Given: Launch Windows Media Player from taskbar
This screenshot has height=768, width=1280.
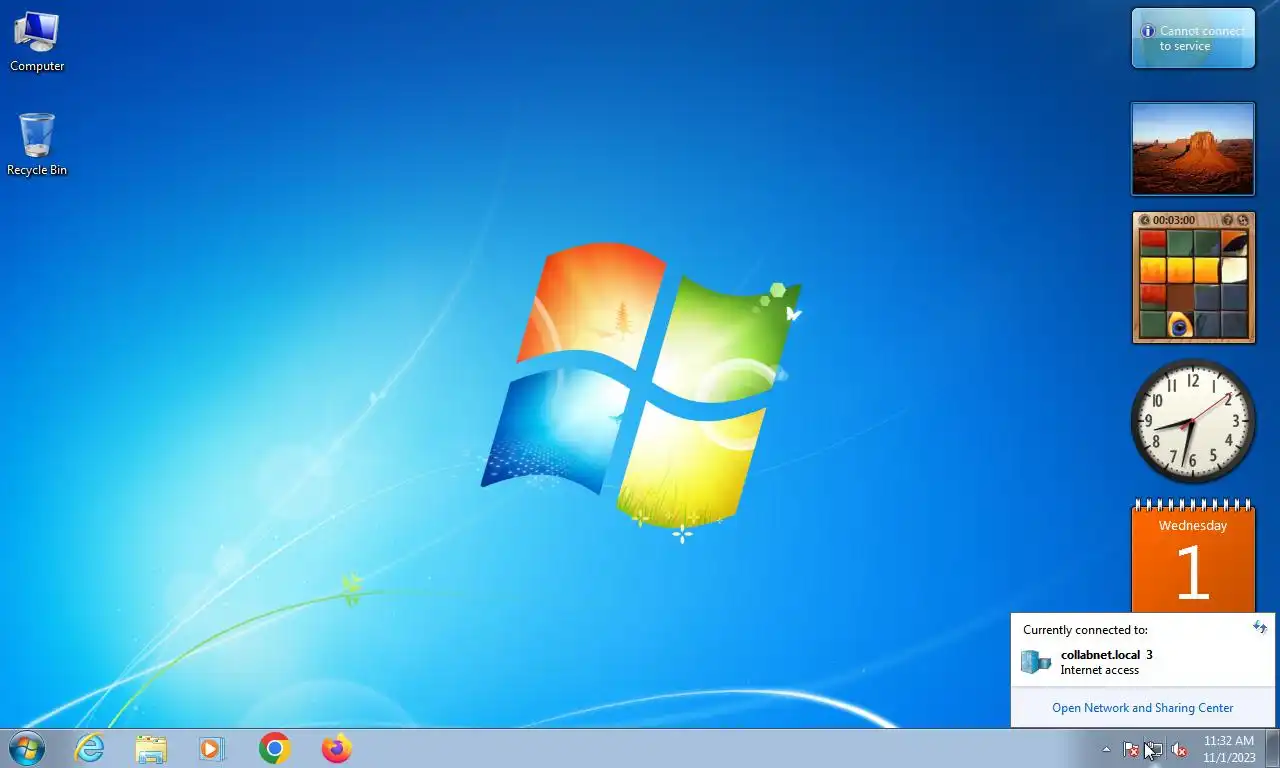Looking at the screenshot, I should pos(212,748).
